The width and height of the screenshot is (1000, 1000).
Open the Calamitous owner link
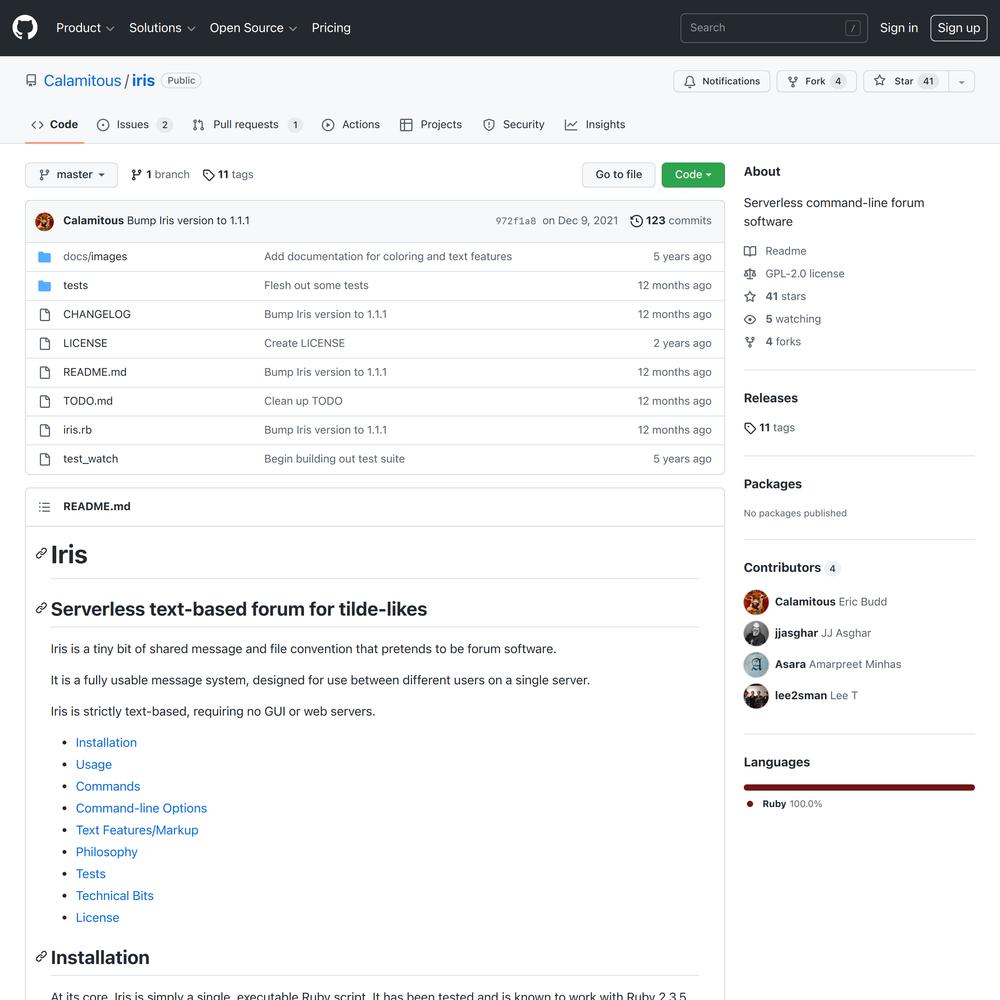(82, 81)
